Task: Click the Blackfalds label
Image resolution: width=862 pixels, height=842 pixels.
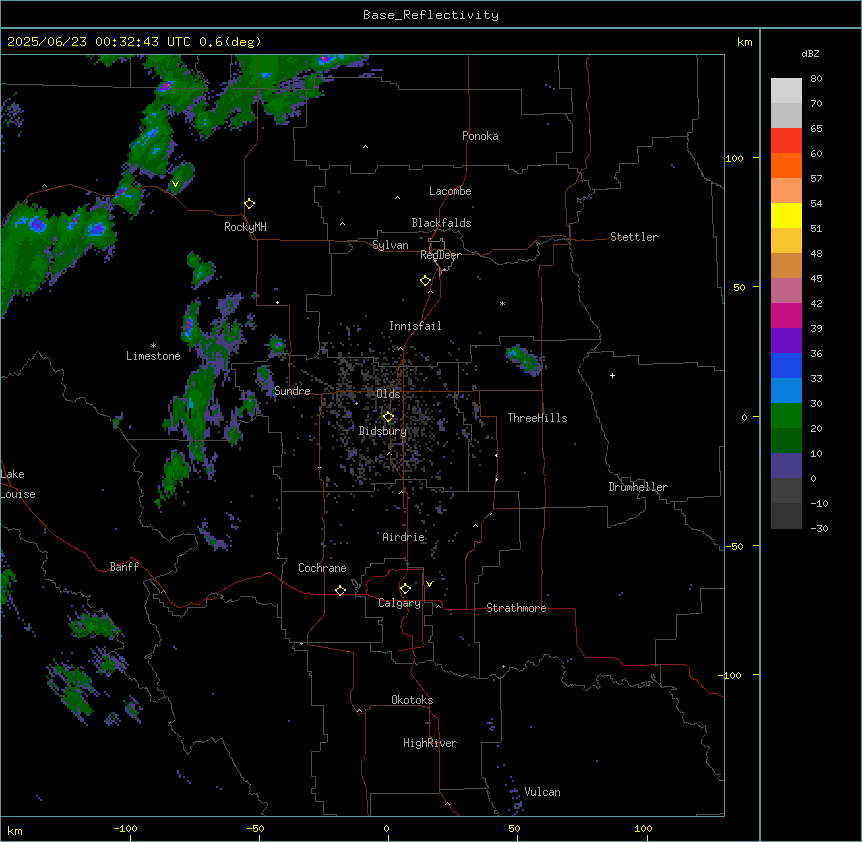Action: click(441, 223)
